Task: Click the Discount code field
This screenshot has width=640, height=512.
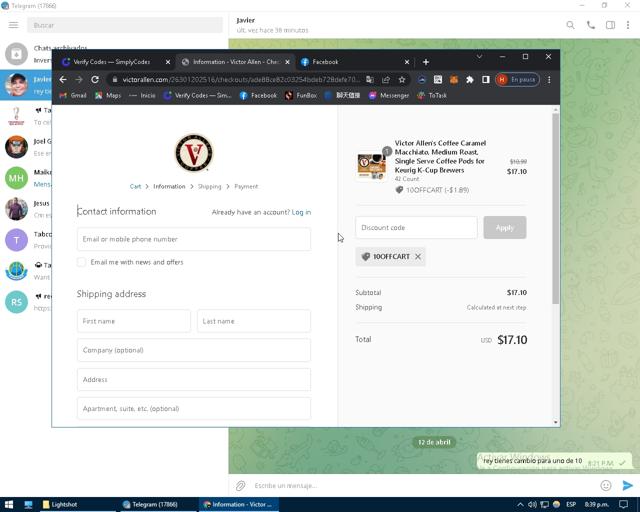Action: tap(416, 228)
